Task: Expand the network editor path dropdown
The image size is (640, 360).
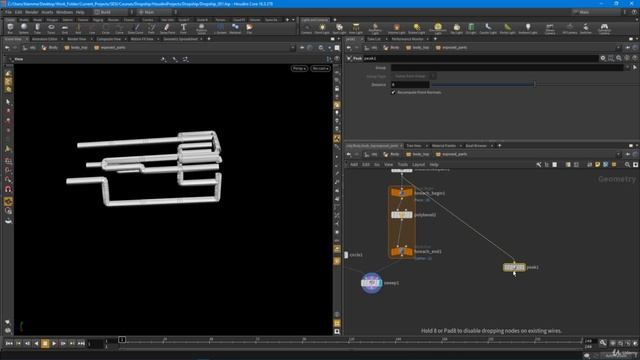Action: 618,154
